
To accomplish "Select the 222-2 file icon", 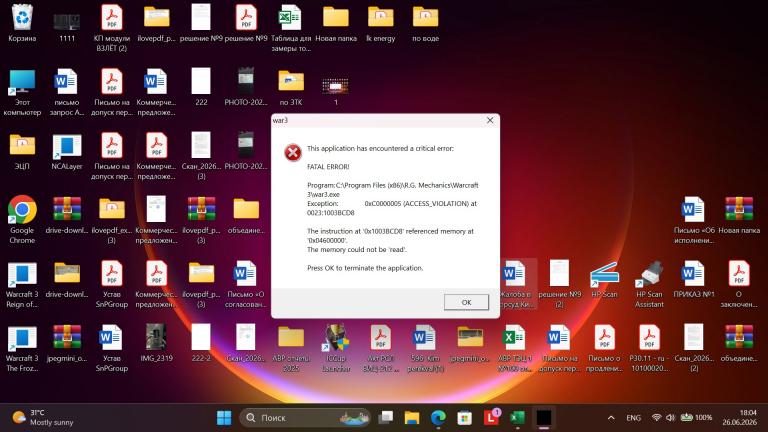I will (x=201, y=343).
